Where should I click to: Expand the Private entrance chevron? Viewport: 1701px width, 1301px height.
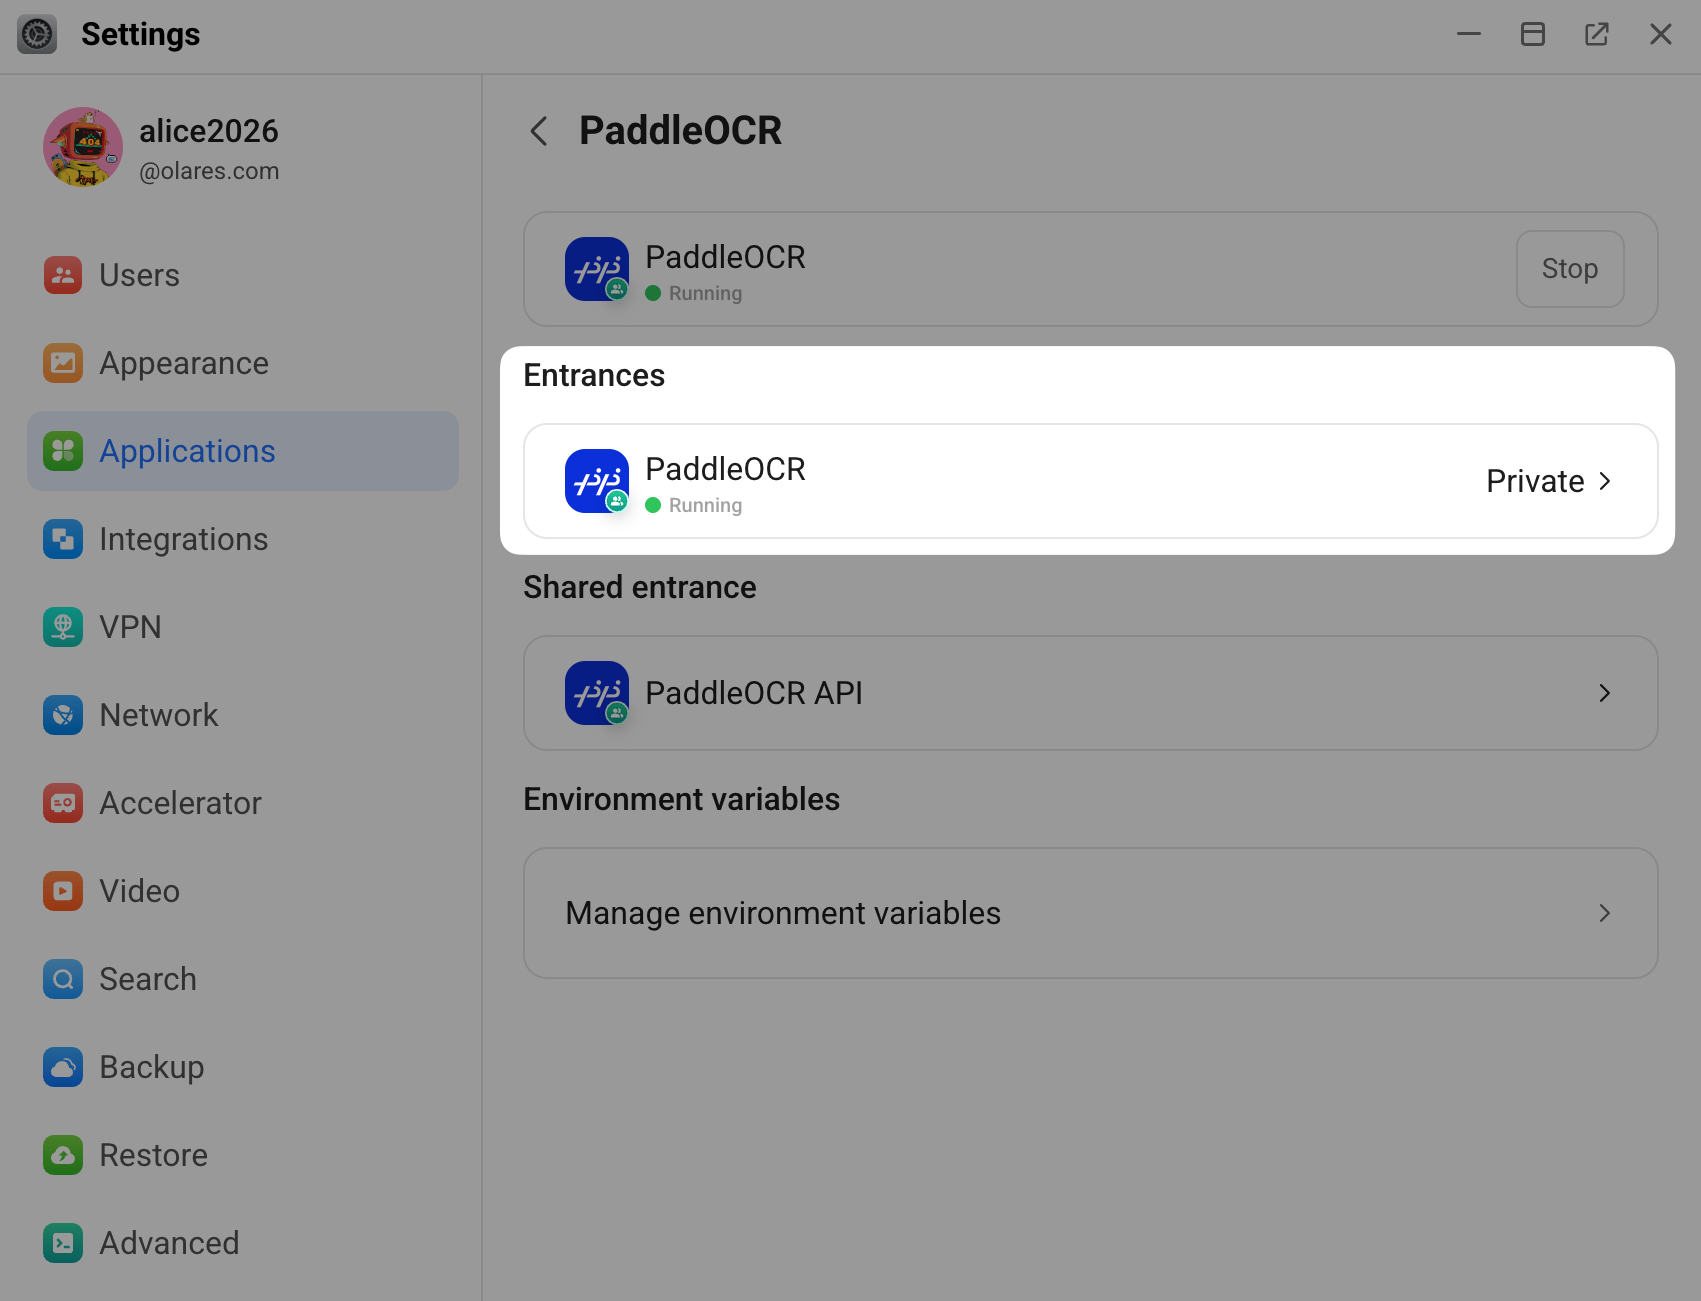pyautogui.click(x=1605, y=481)
